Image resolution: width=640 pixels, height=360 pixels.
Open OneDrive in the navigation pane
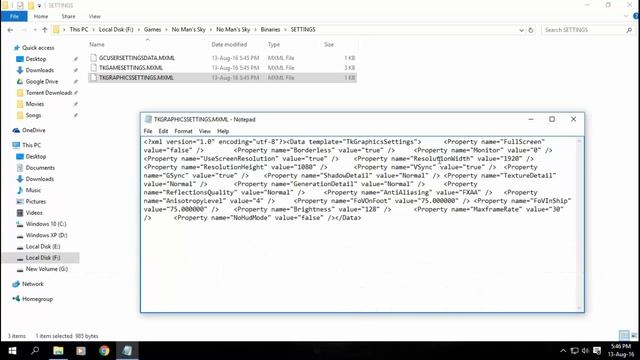click(x=33, y=130)
